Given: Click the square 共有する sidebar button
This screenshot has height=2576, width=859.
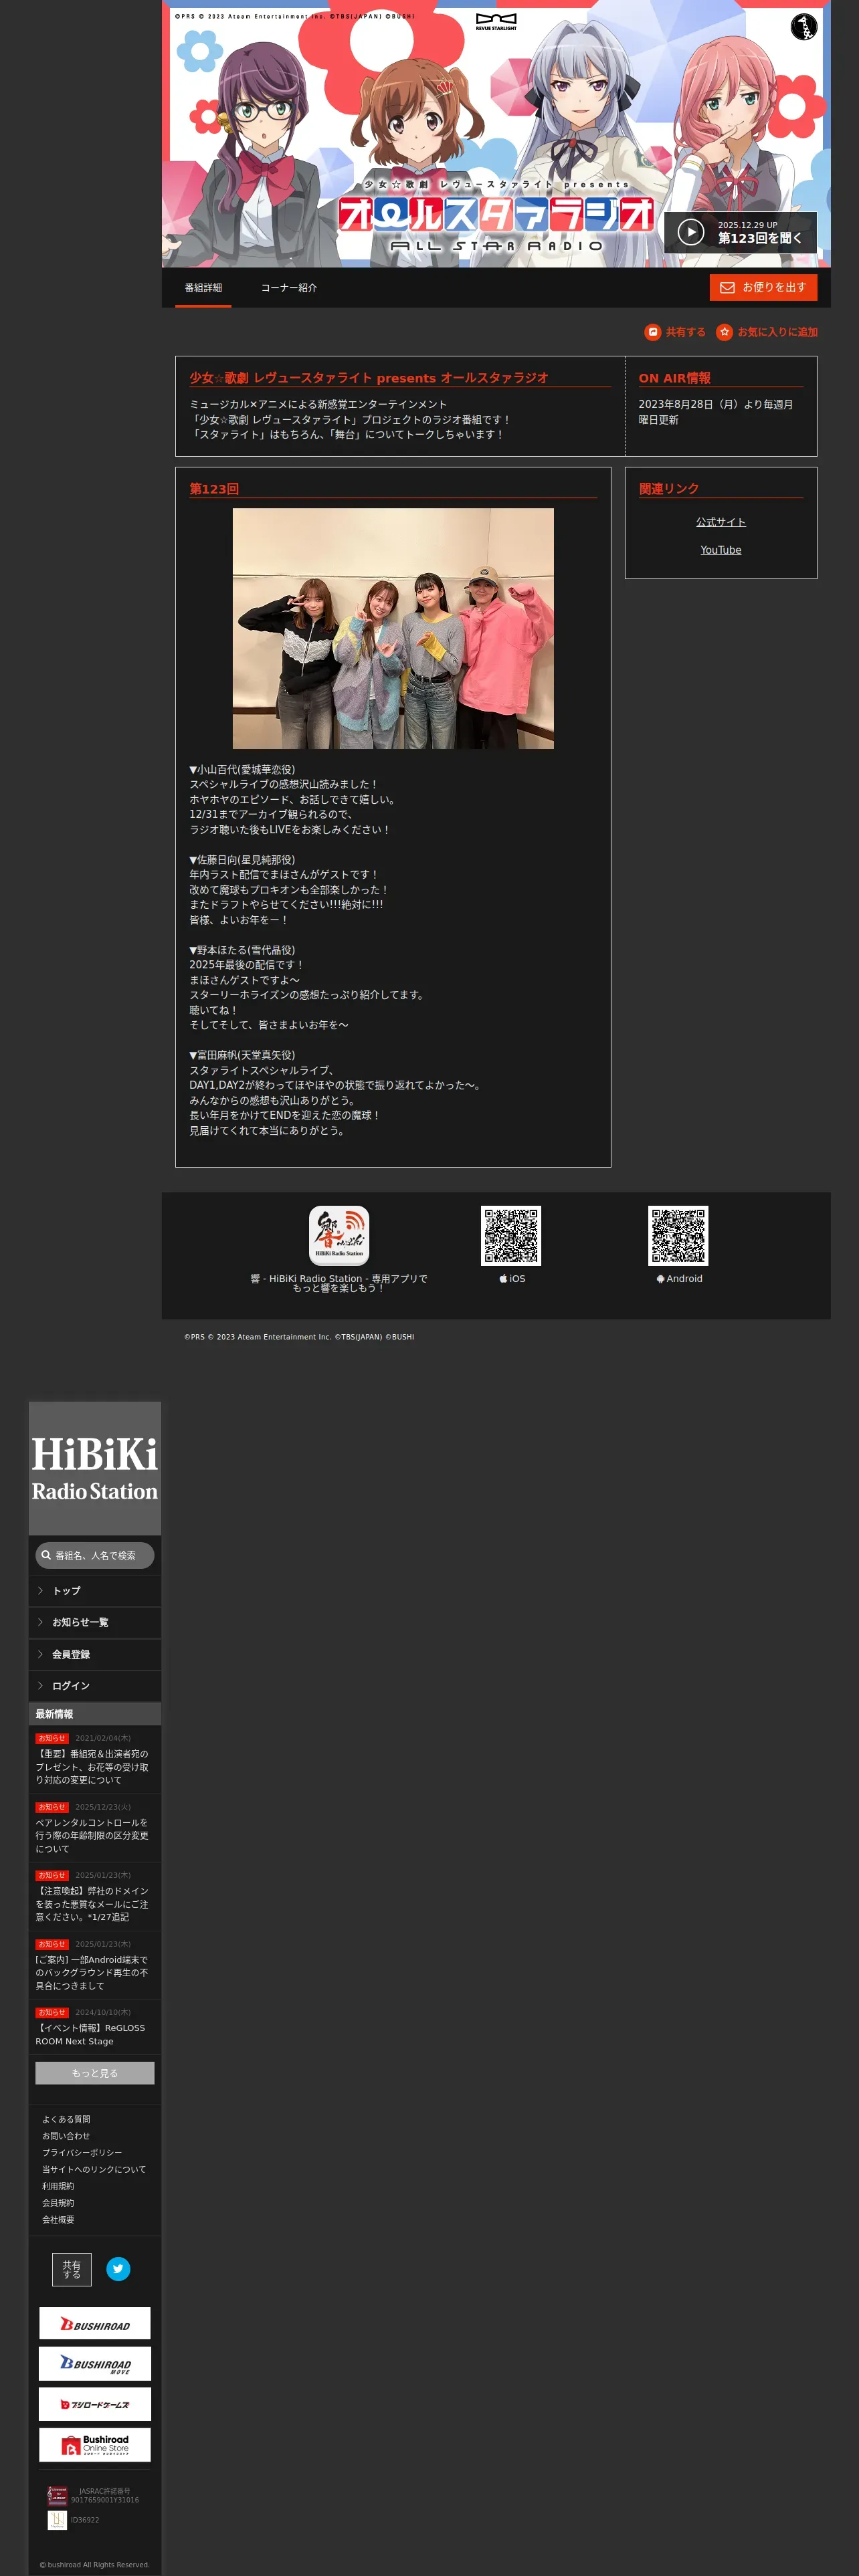Looking at the screenshot, I should tap(72, 2269).
